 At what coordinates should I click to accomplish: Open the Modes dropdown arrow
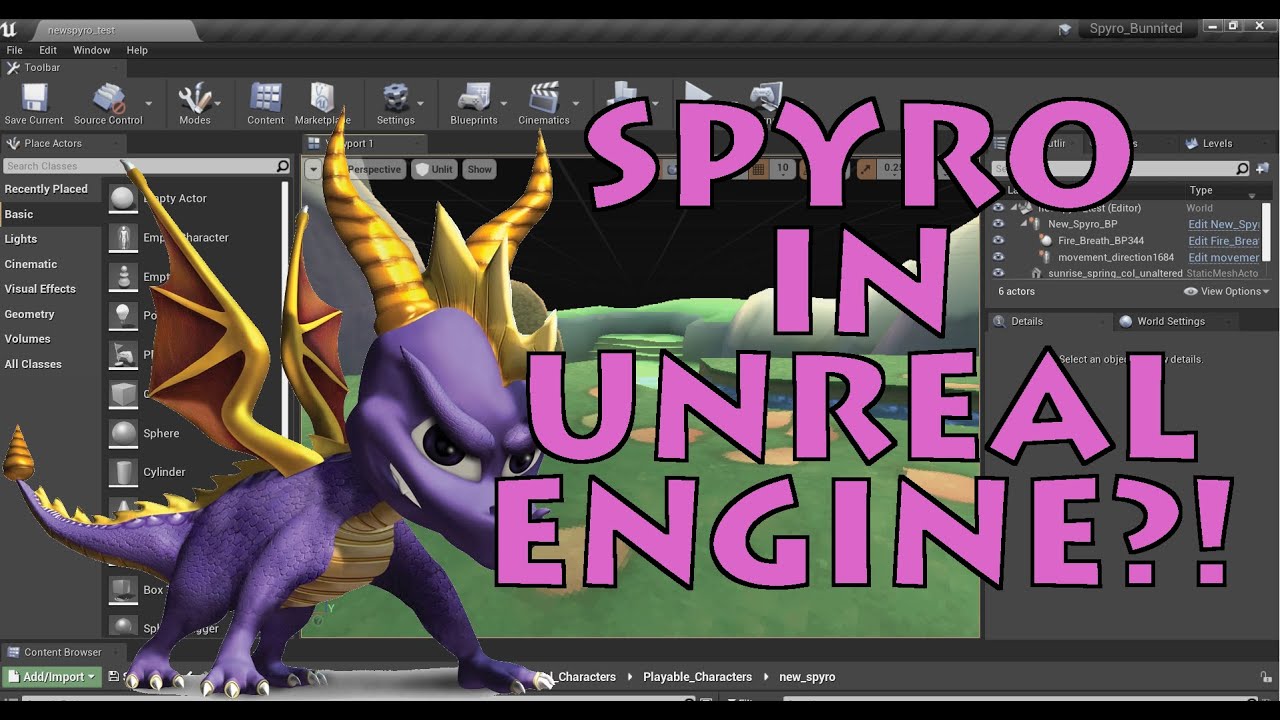[217, 103]
